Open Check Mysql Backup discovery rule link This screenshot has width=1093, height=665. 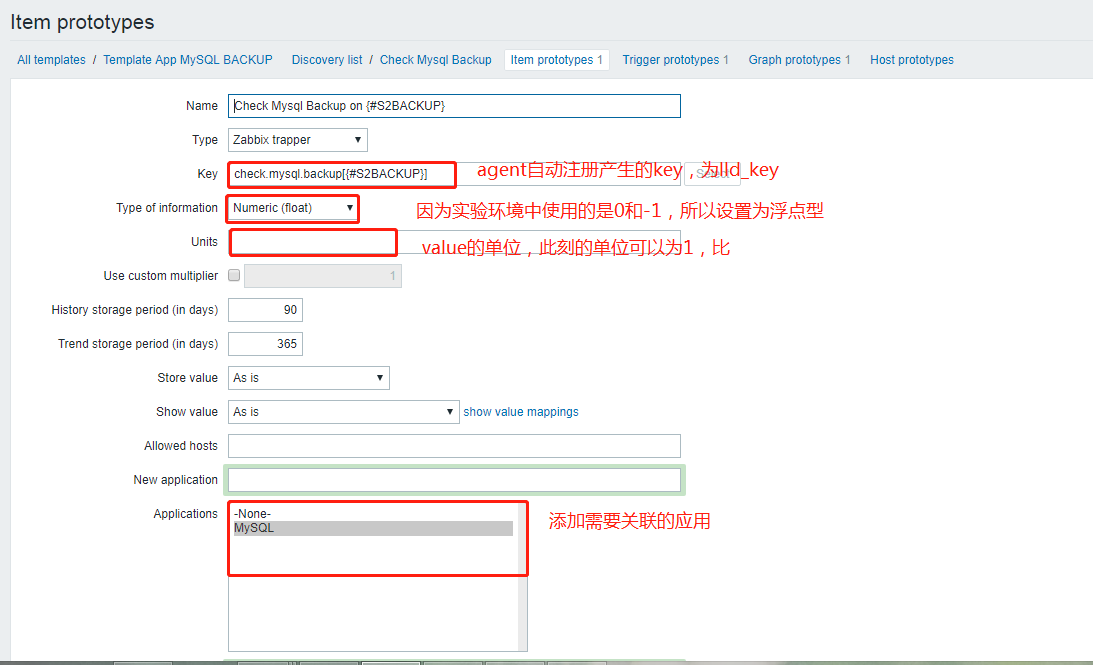436,60
